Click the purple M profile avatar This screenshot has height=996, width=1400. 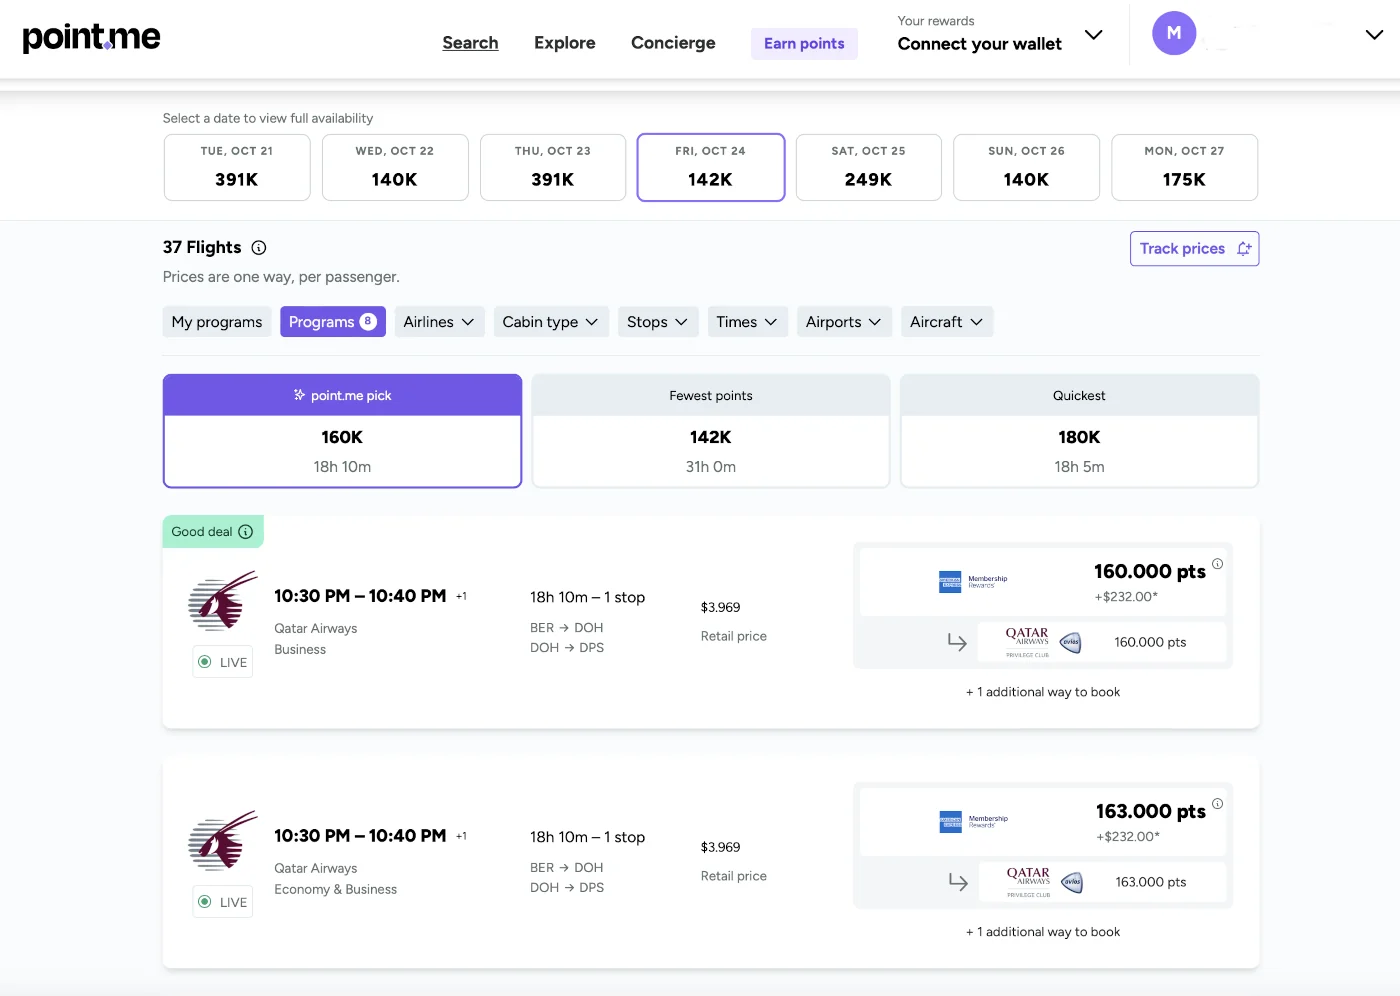[x=1174, y=33]
